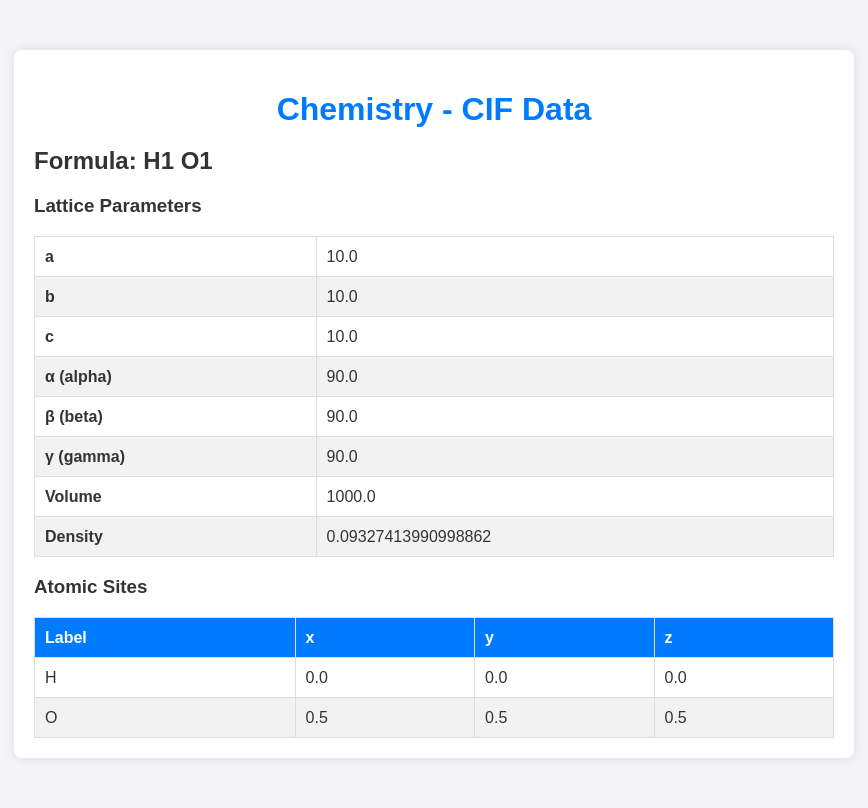
Task: Select the O atom label cell
Action: click(x=51, y=718)
